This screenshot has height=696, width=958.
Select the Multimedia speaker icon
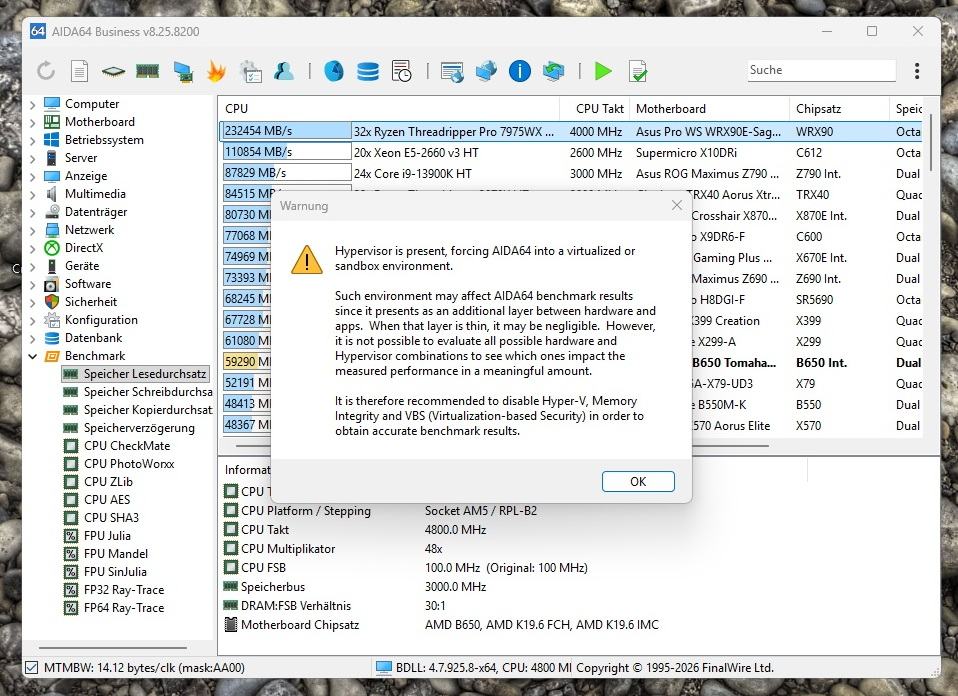52,194
